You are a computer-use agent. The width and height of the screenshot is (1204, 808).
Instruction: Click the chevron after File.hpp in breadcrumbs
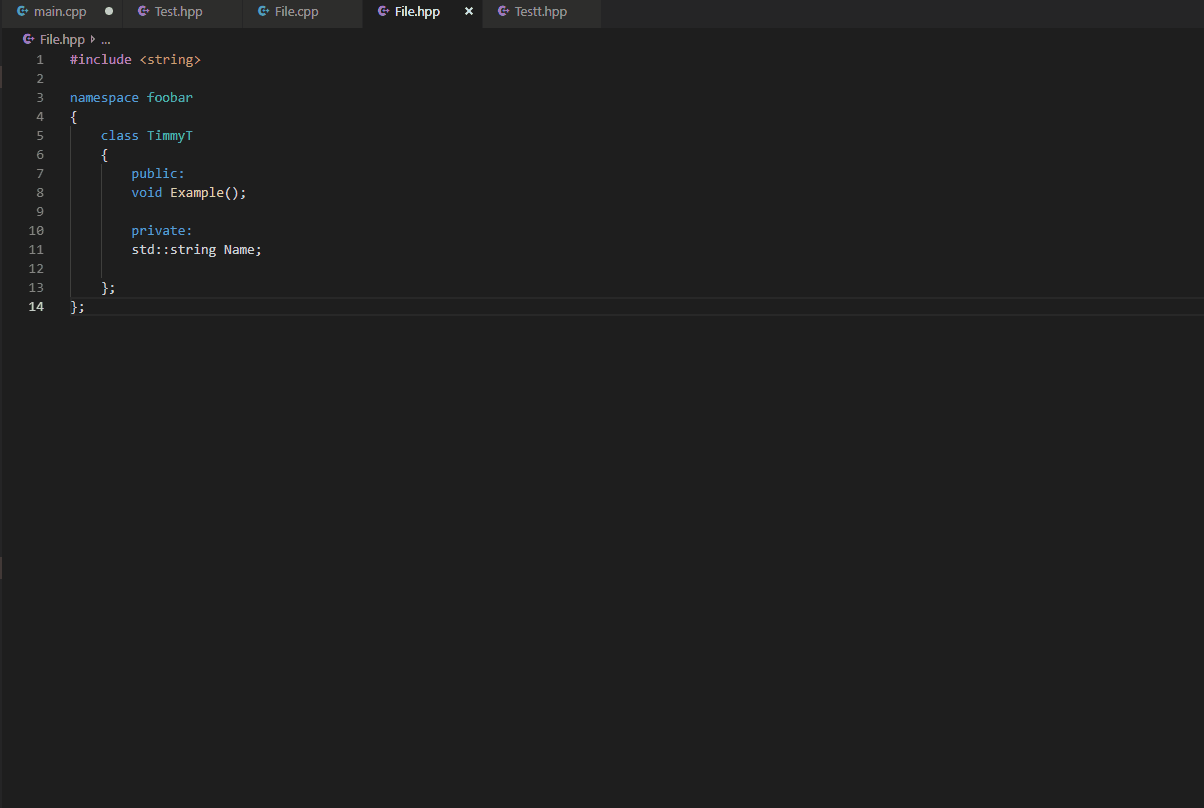click(x=92, y=39)
